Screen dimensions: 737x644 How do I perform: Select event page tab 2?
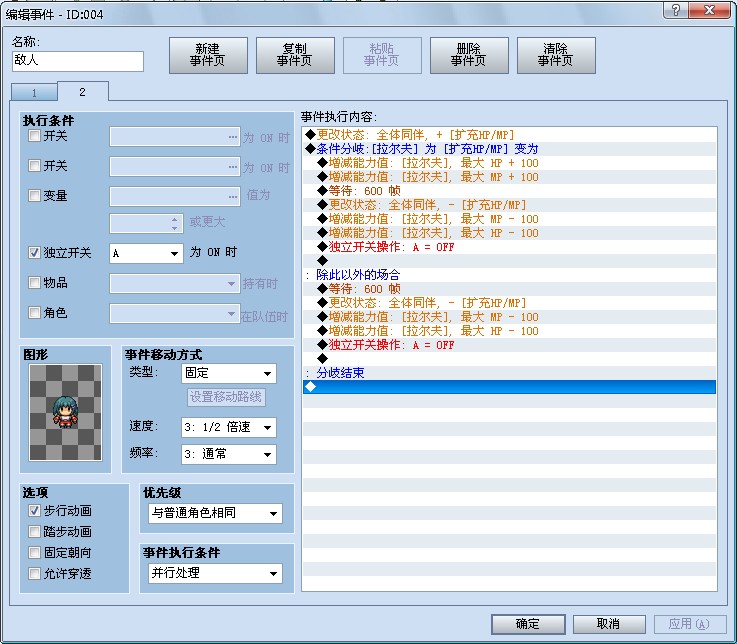(83, 92)
